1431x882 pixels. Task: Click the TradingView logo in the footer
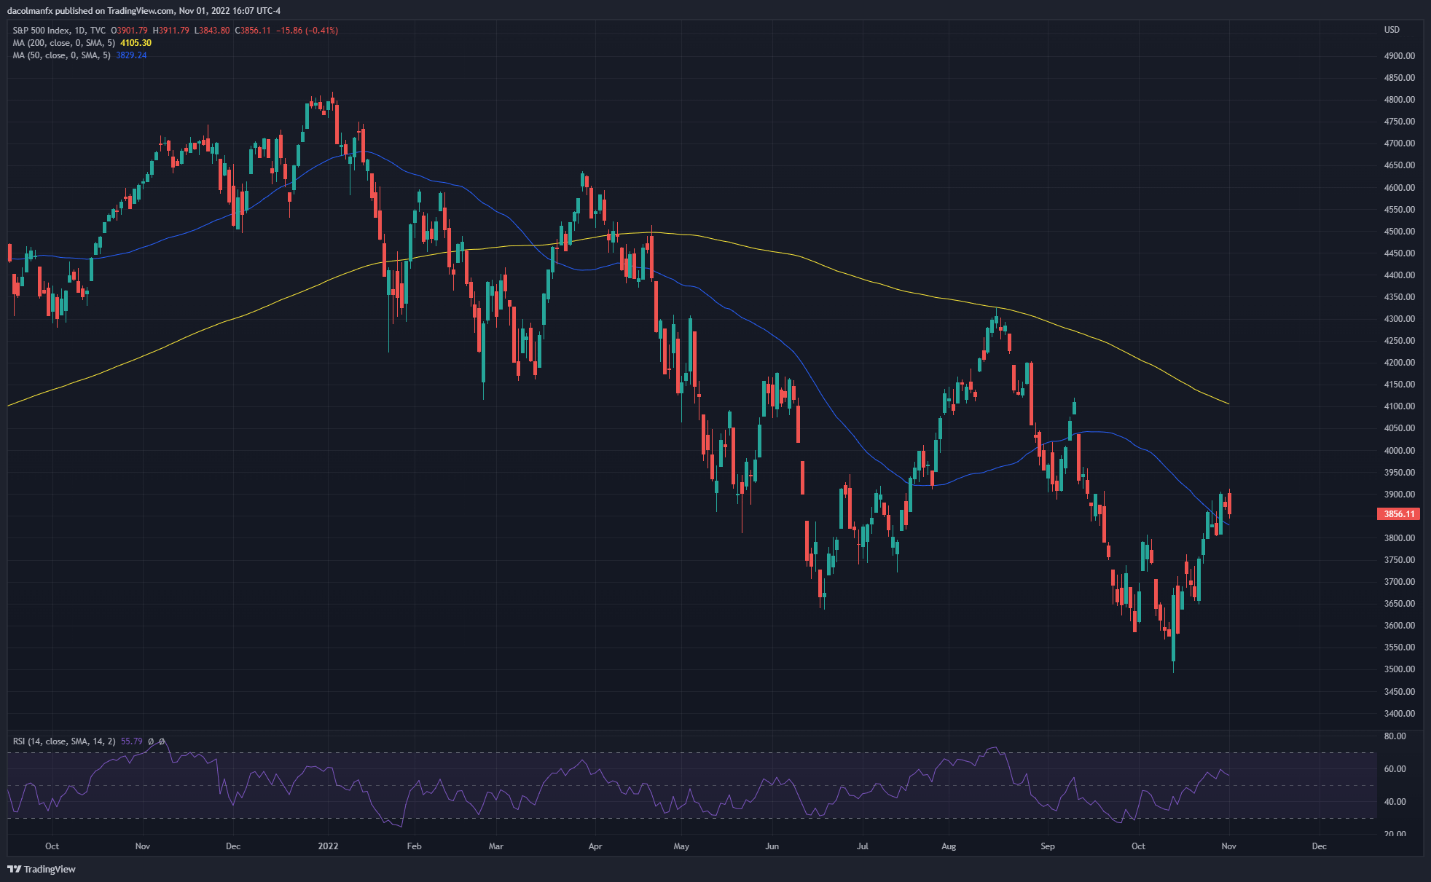tap(42, 869)
